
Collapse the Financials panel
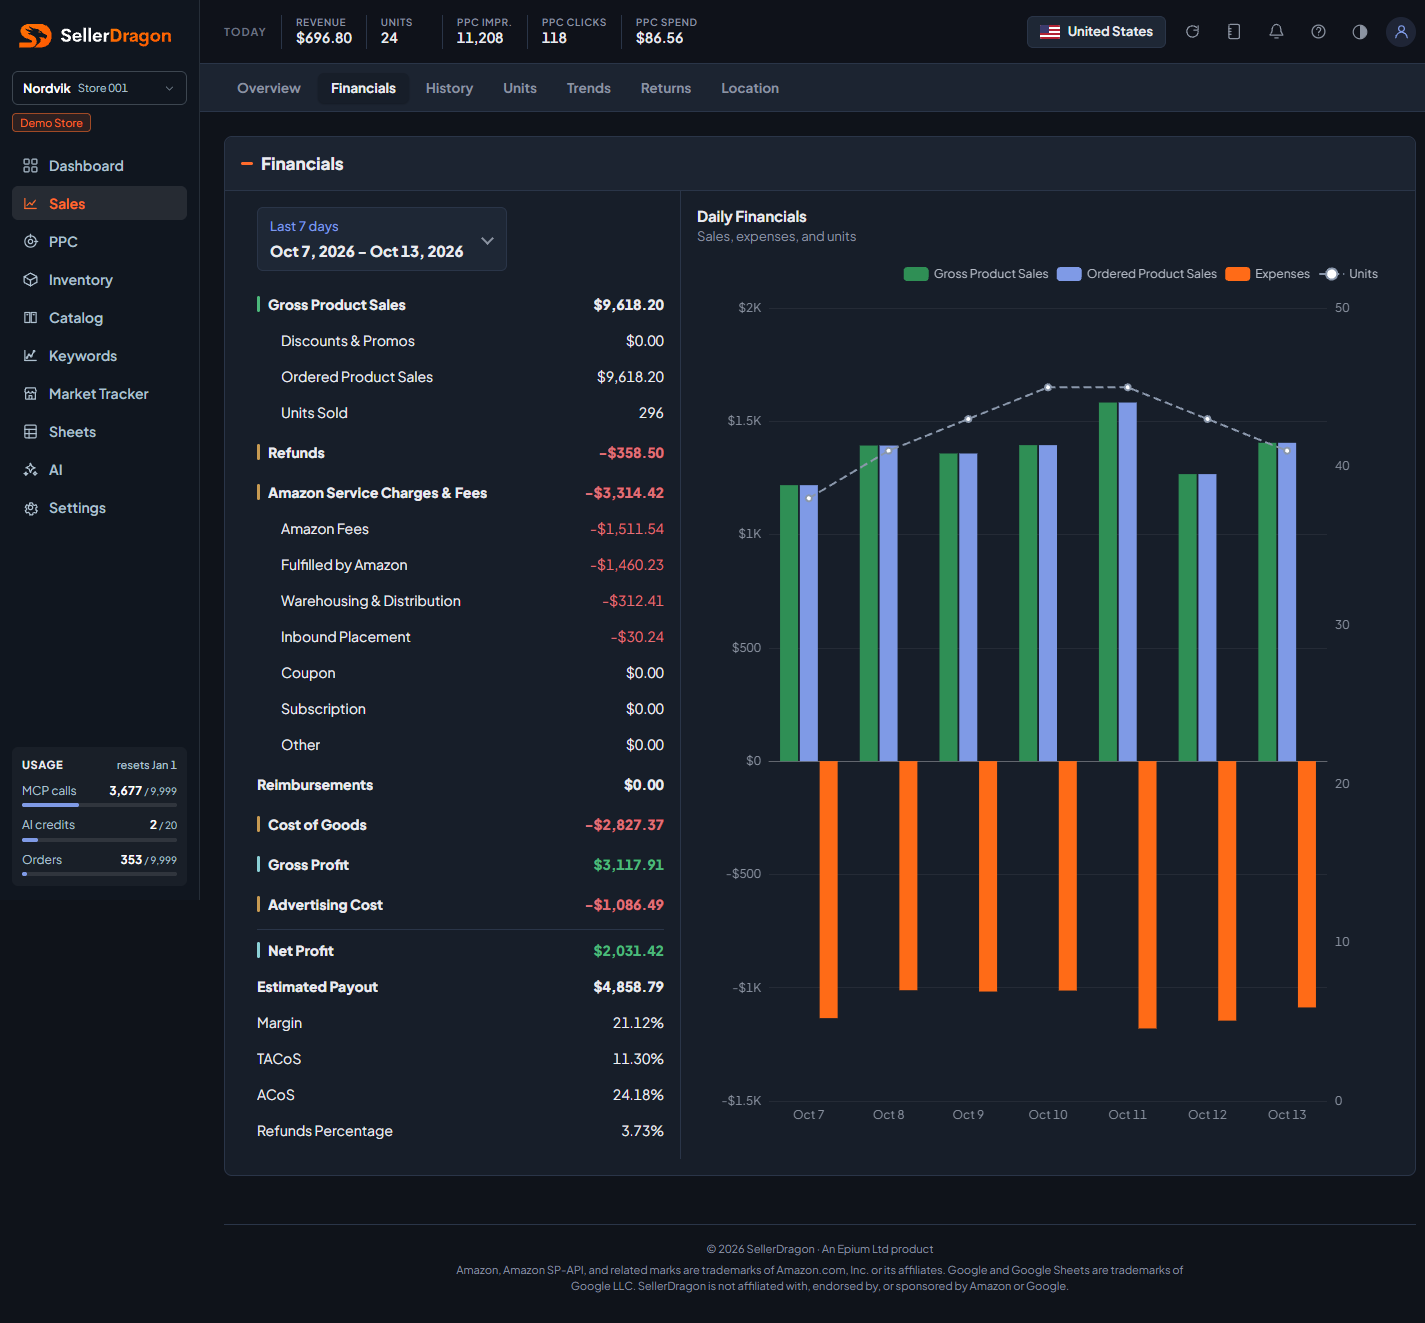(x=247, y=164)
